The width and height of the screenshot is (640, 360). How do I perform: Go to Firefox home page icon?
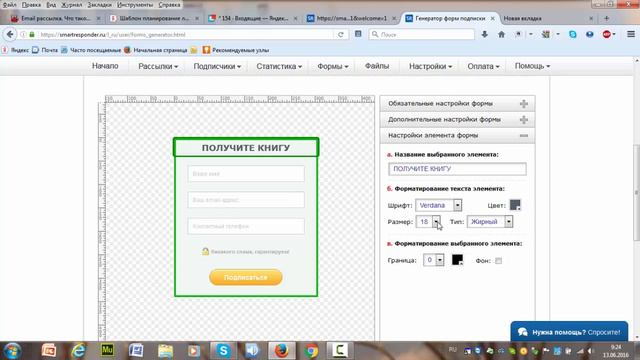pyautogui.click(x=501, y=35)
